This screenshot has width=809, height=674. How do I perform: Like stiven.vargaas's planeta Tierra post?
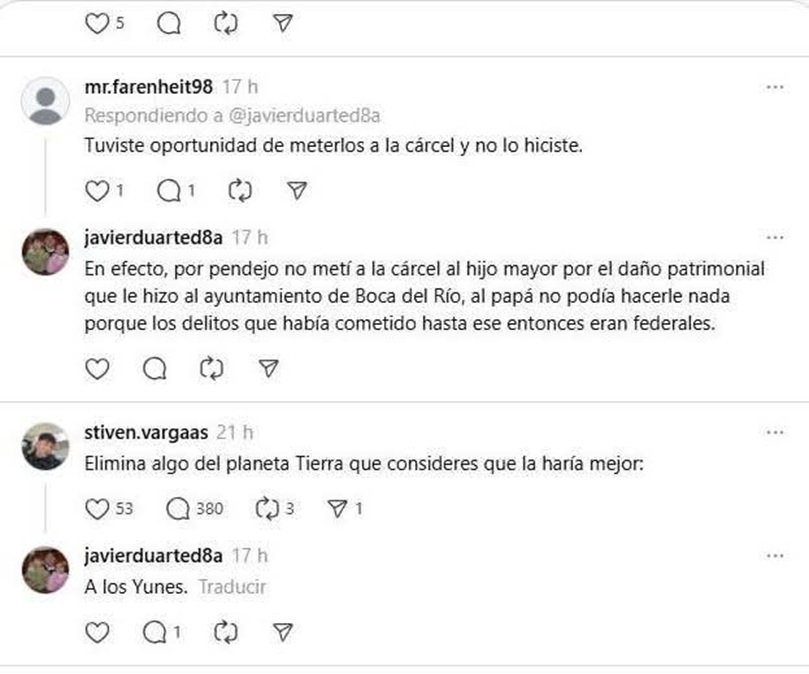click(x=96, y=509)
